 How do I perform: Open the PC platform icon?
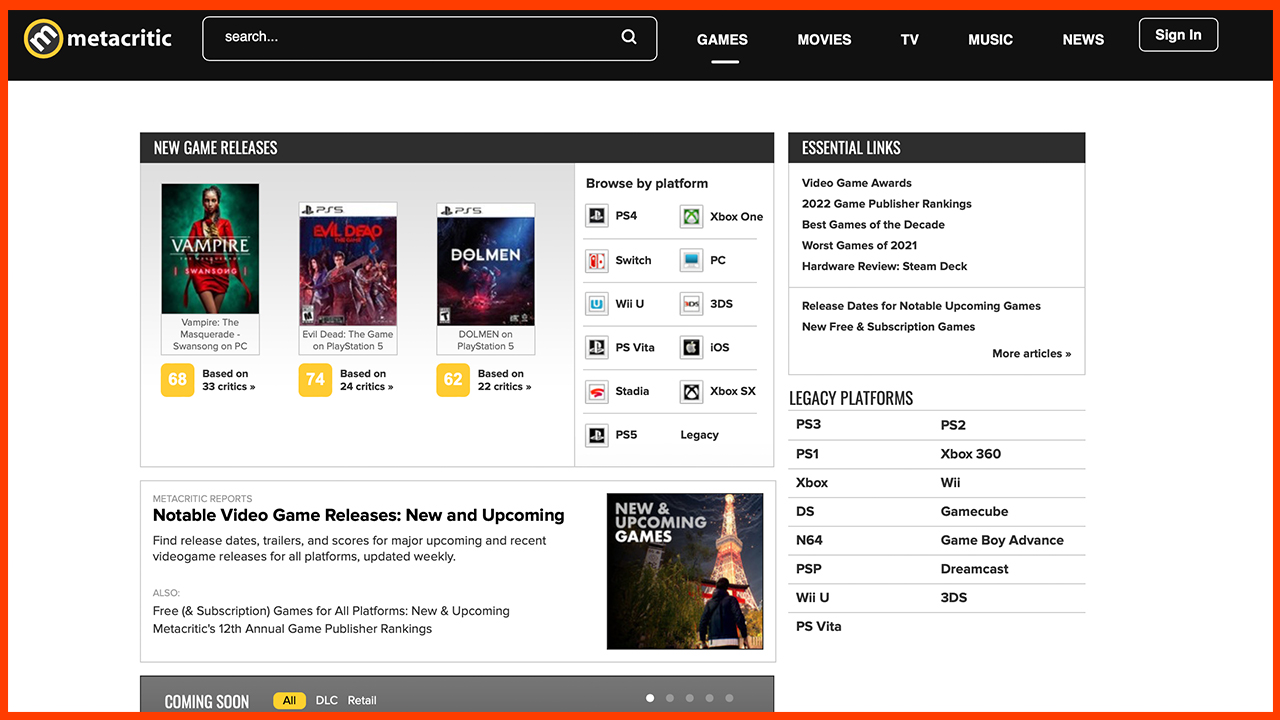[691, 261]
